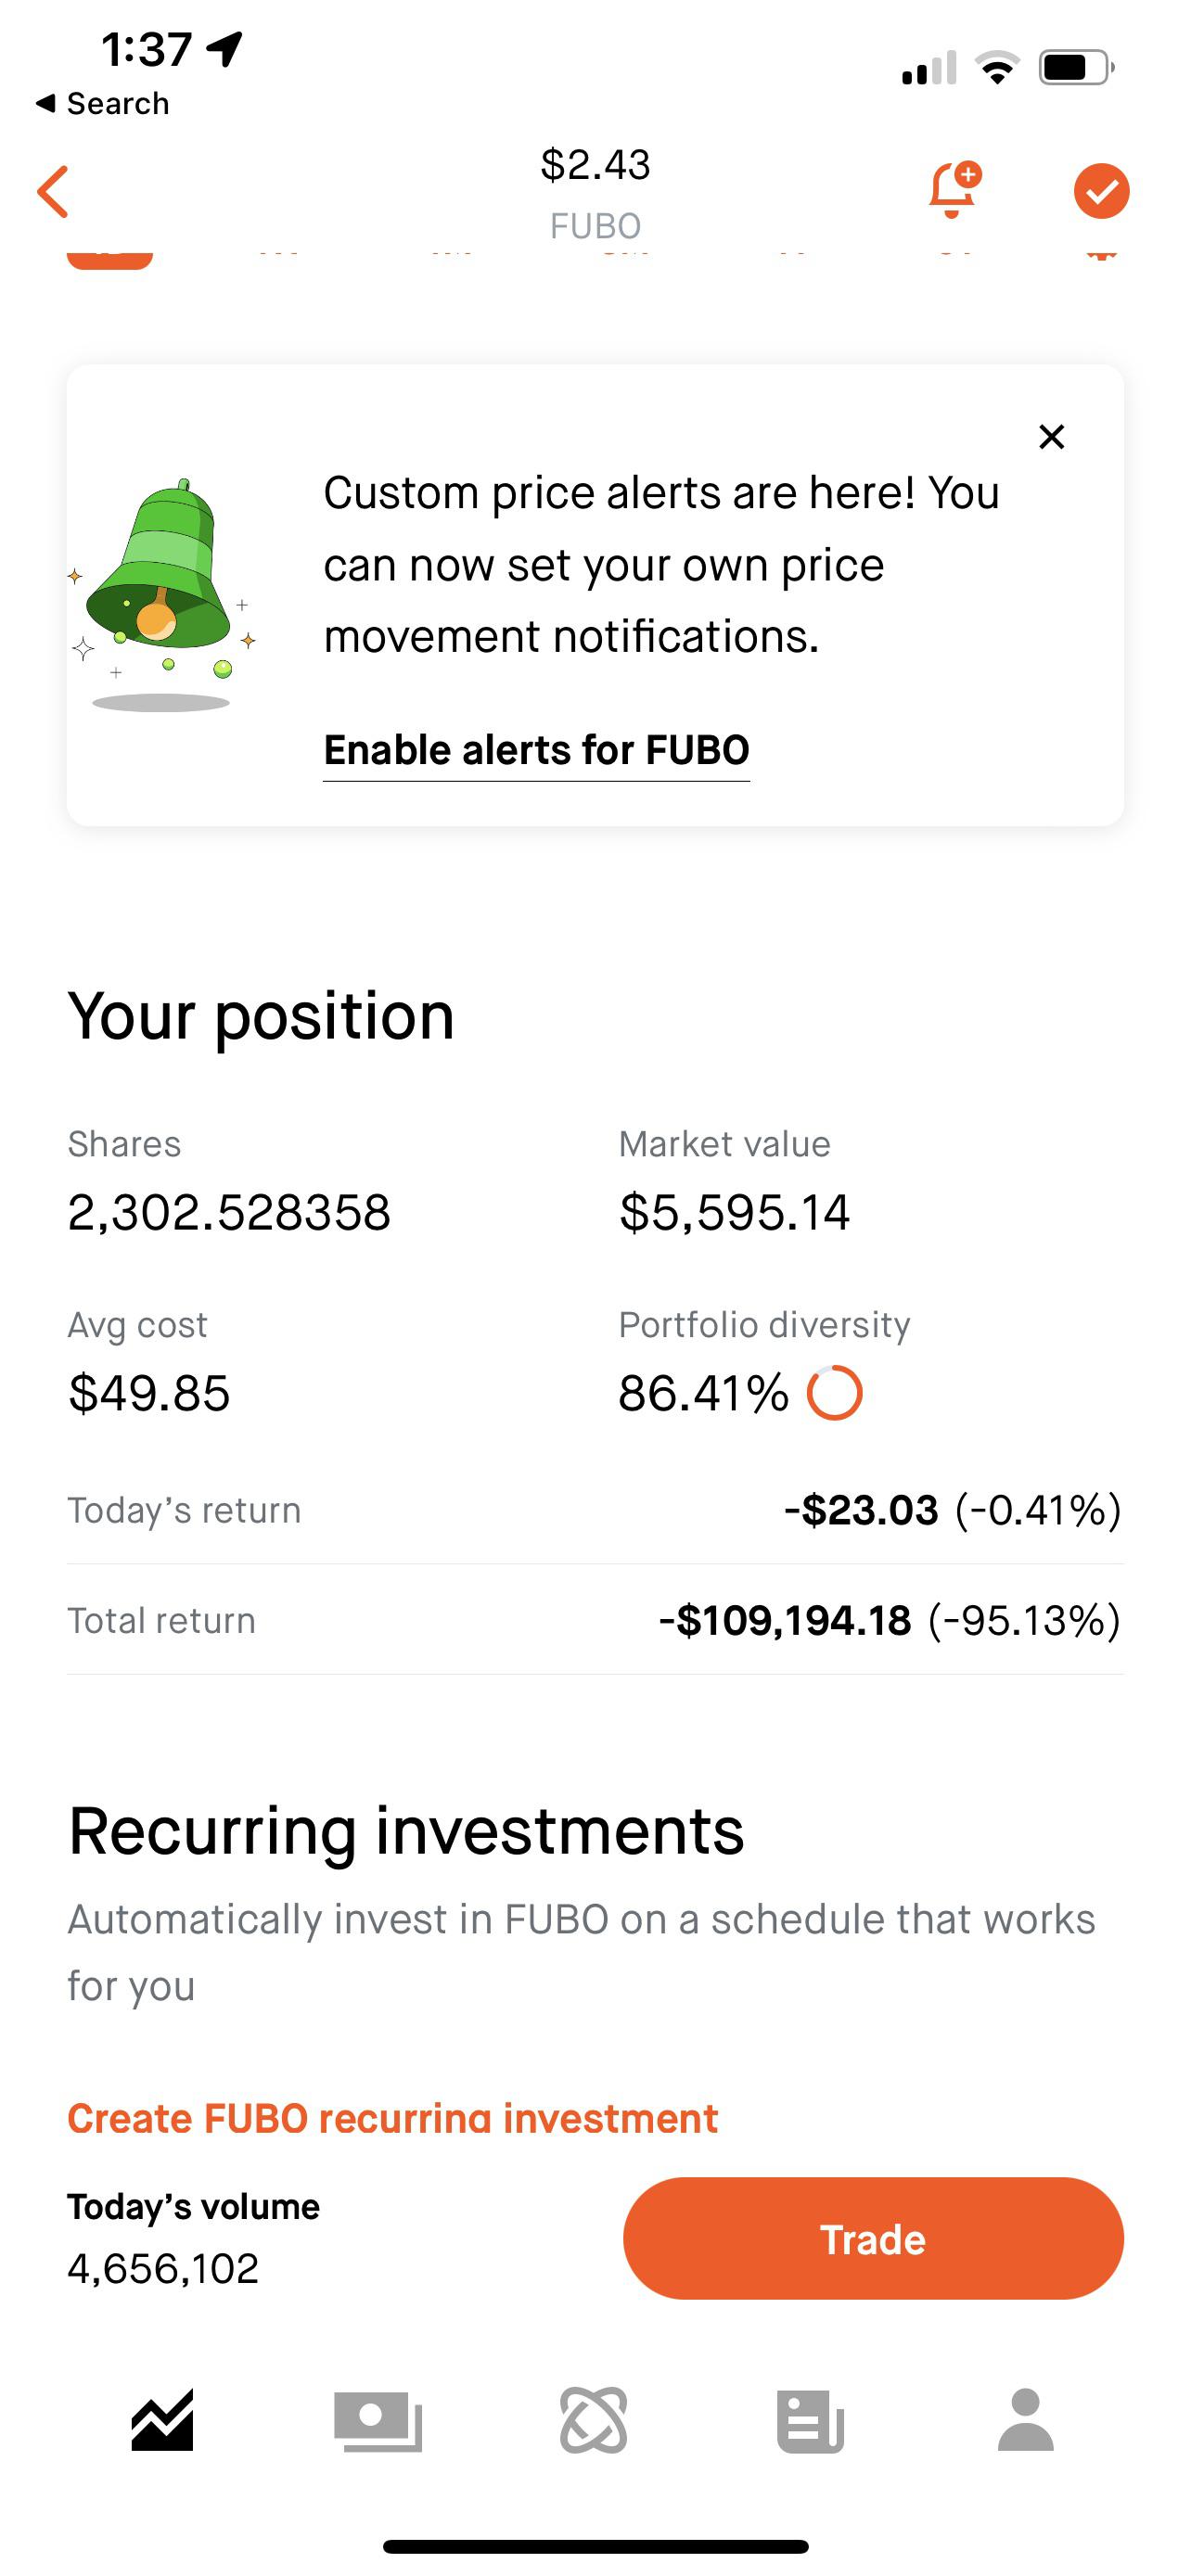Open the Account profile icon

click(x=1026, y=2421)
